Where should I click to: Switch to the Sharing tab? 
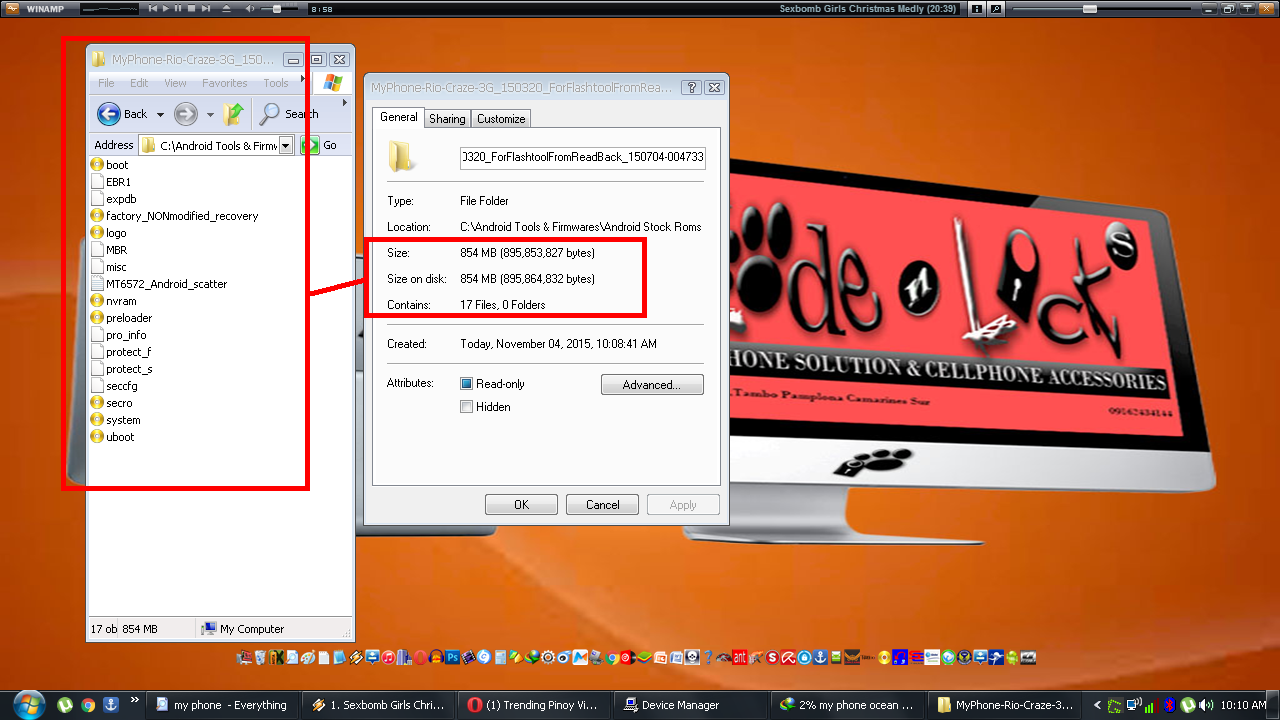click(x=447, y=119)
